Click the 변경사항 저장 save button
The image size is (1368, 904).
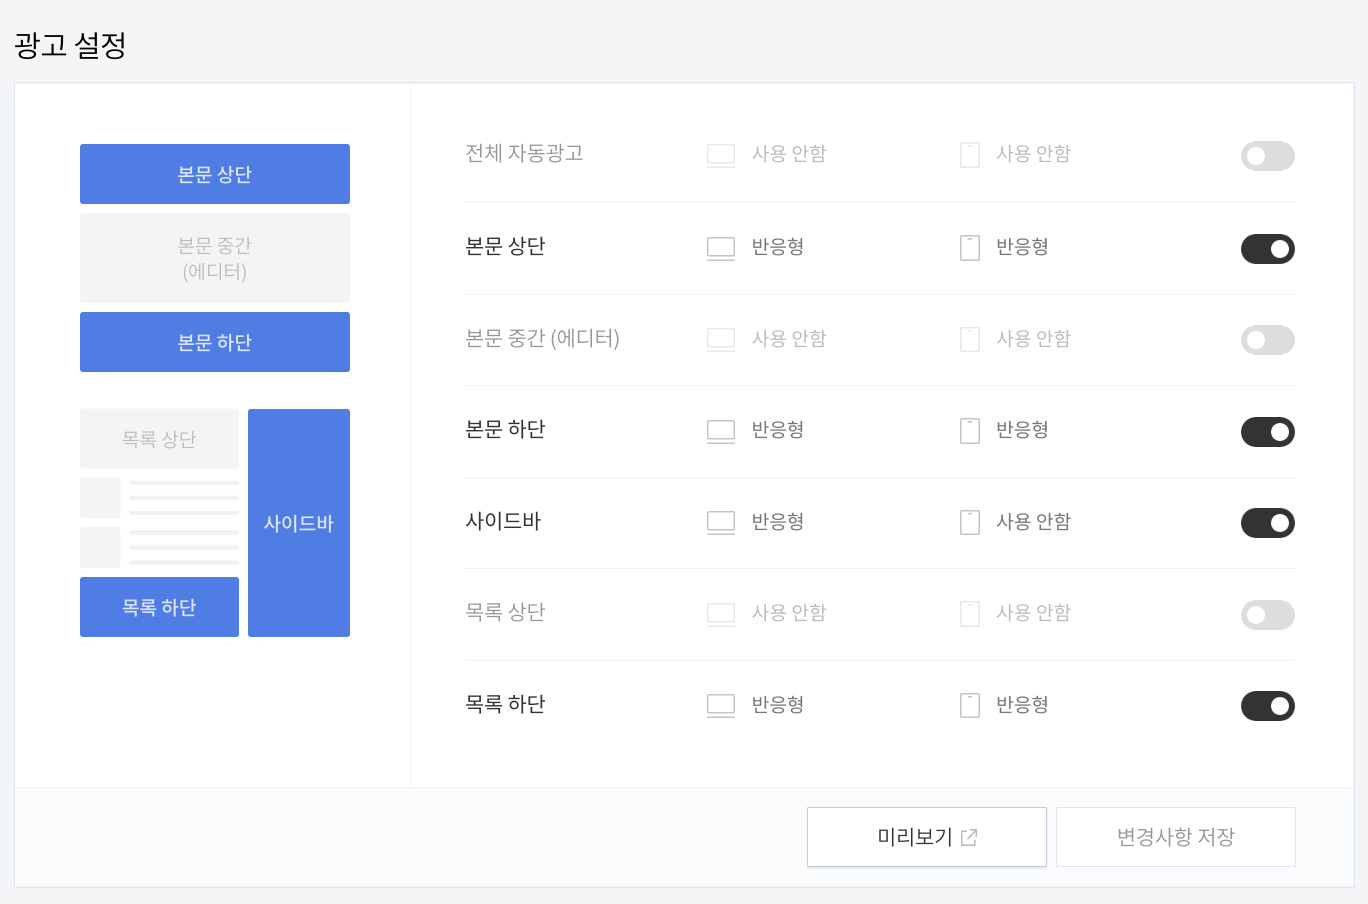pyautogui.click(x=1176, y=837)
